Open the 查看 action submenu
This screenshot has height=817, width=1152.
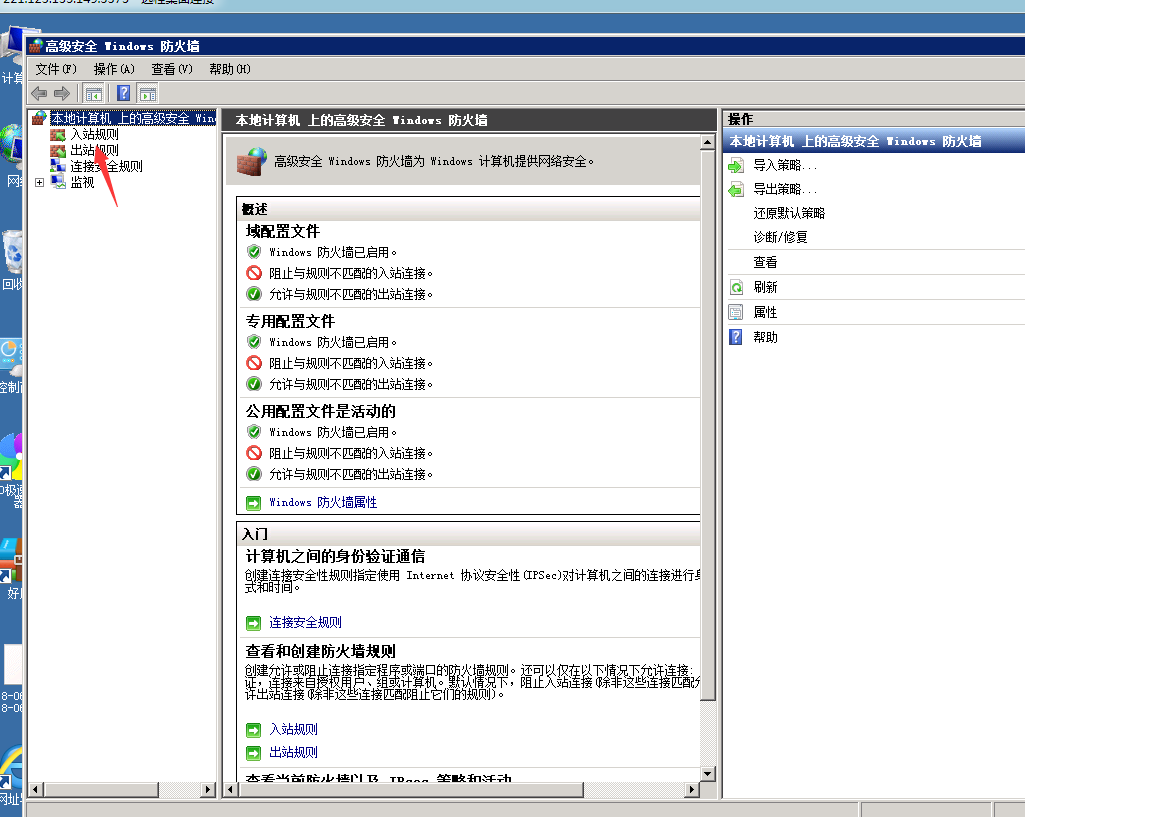tap(765, 262)
